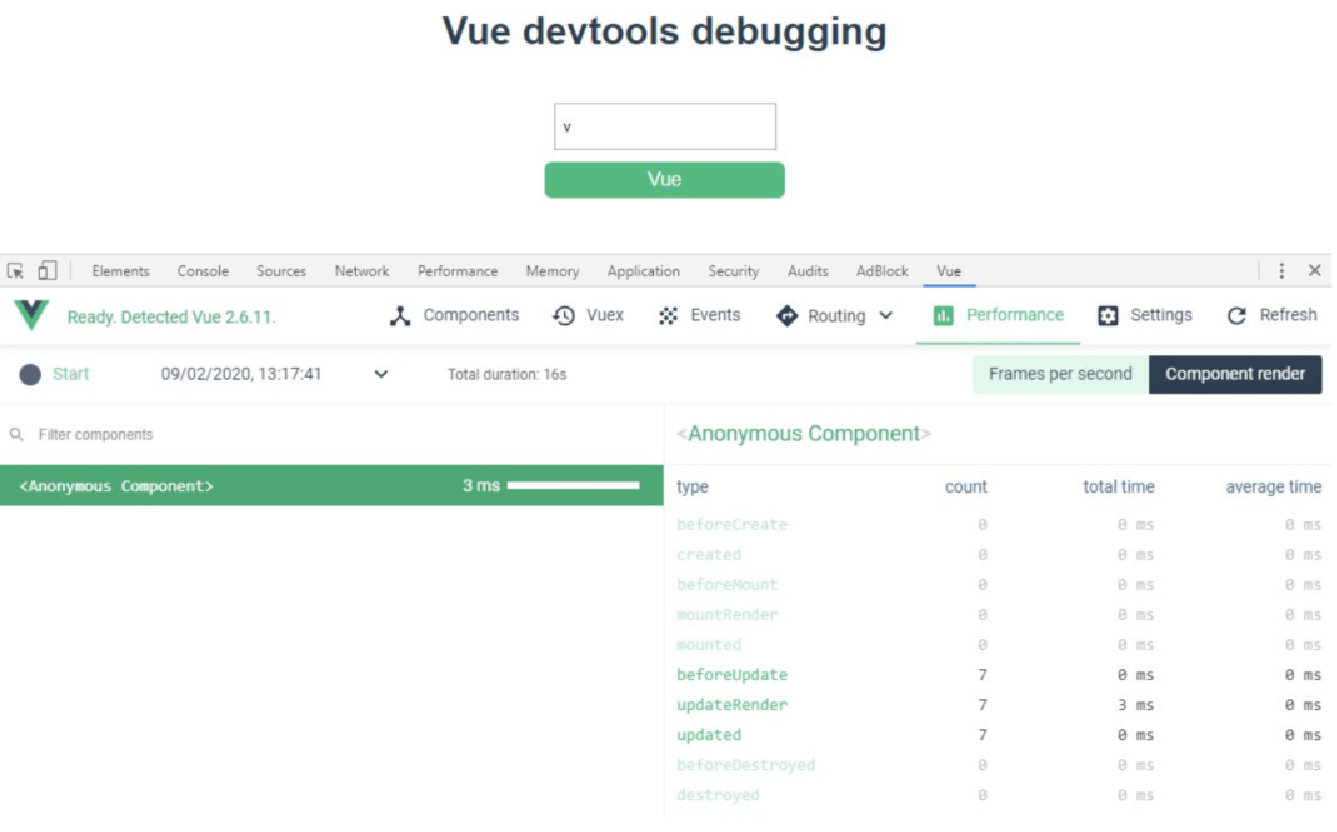1337x832 pixels.
Task: Open Chrome's Performance tab
Action: coord(458,271)
